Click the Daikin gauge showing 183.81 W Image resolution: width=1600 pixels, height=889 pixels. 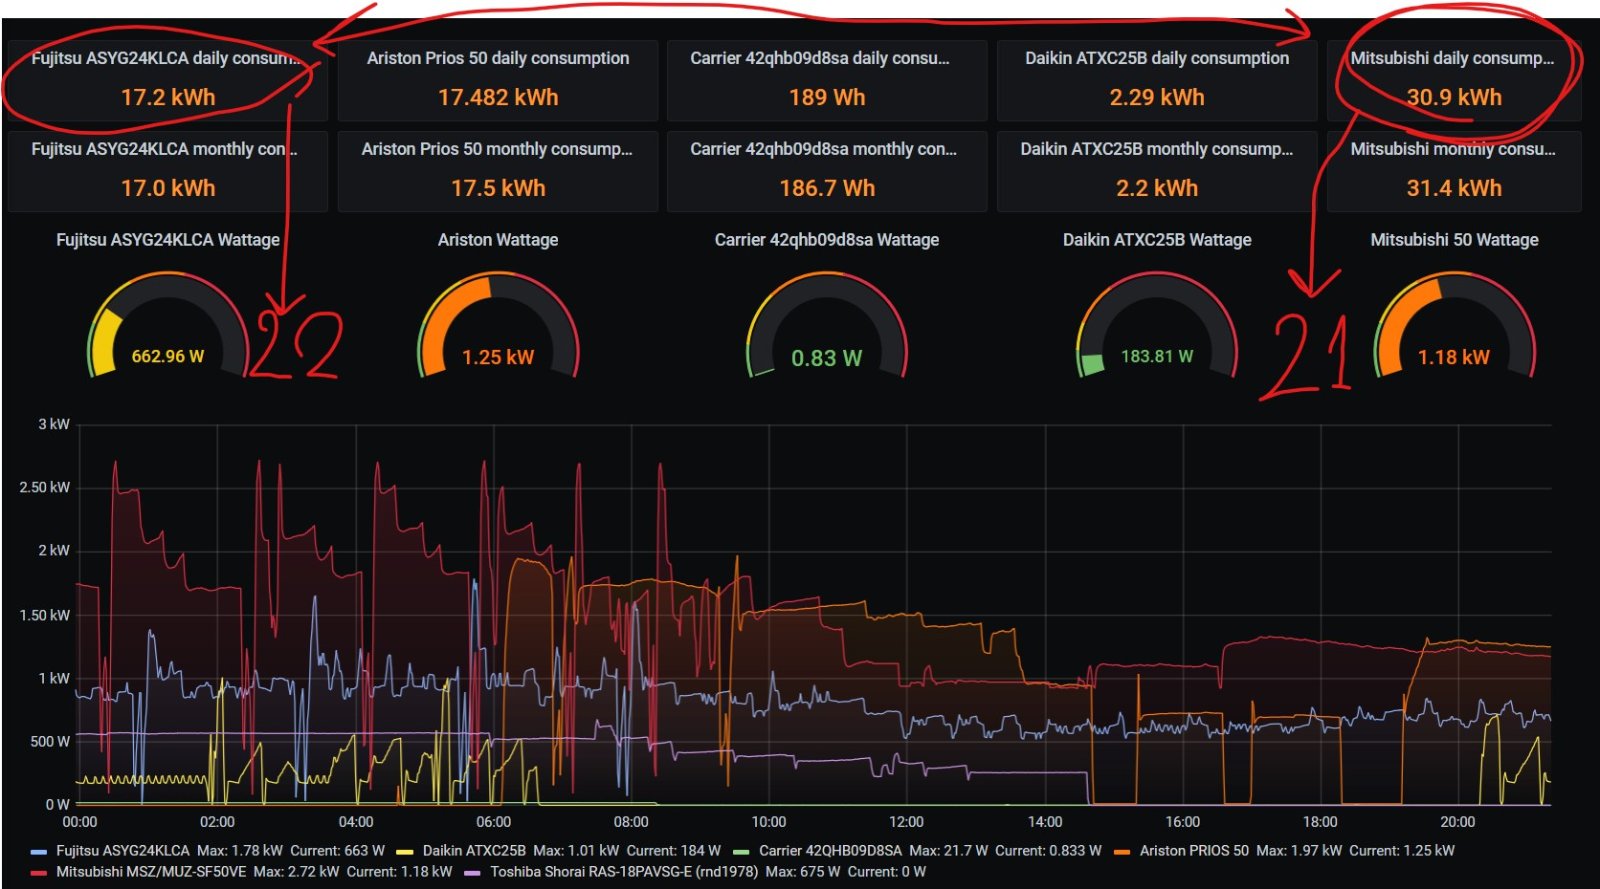(x=1157, y=326)
